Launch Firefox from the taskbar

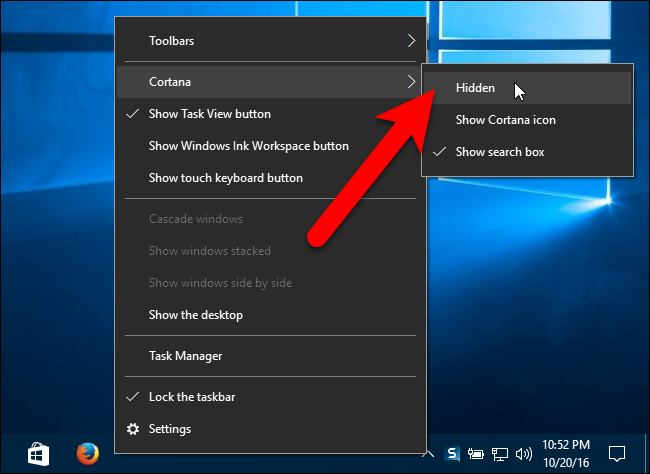(88, 454)
